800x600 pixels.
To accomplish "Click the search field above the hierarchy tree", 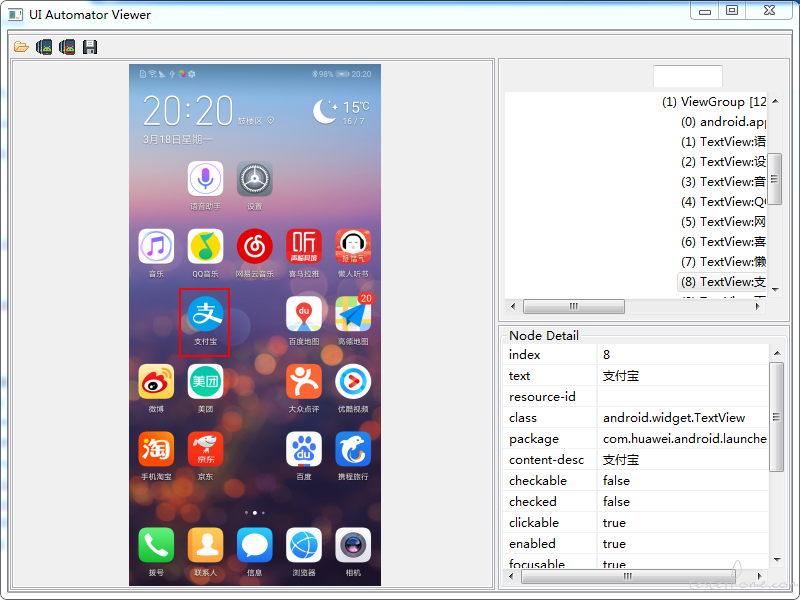I will (688, 76).
